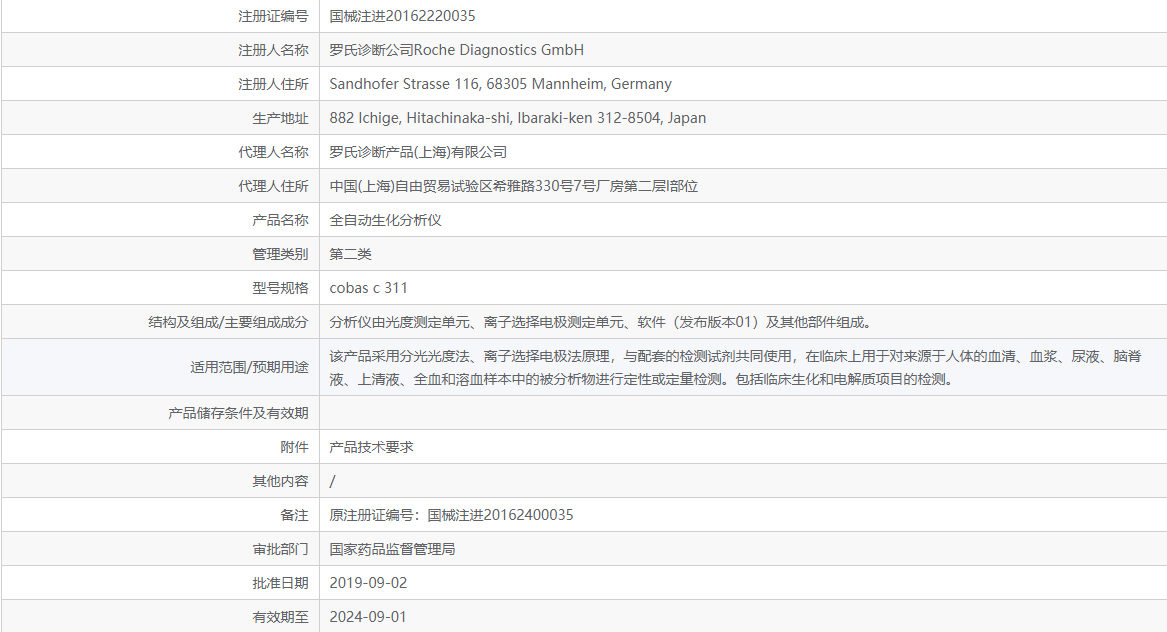Select the label 有效期至
This screenshot has width=1167, height=632.
tap(281, 617)
